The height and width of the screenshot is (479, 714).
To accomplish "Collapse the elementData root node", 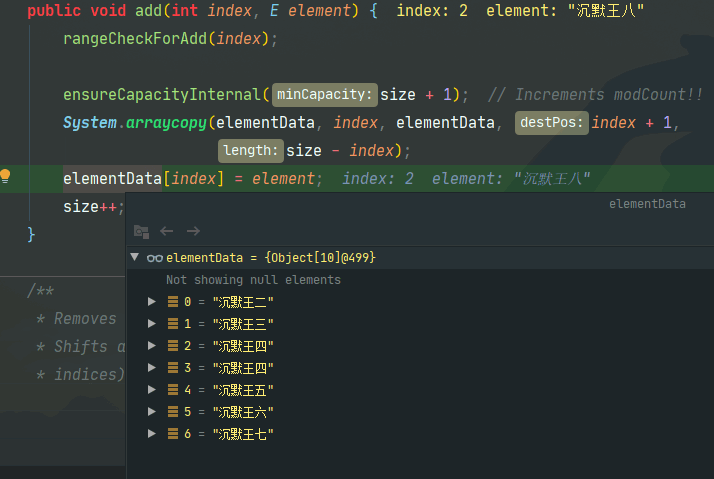I will click(135, 257).
